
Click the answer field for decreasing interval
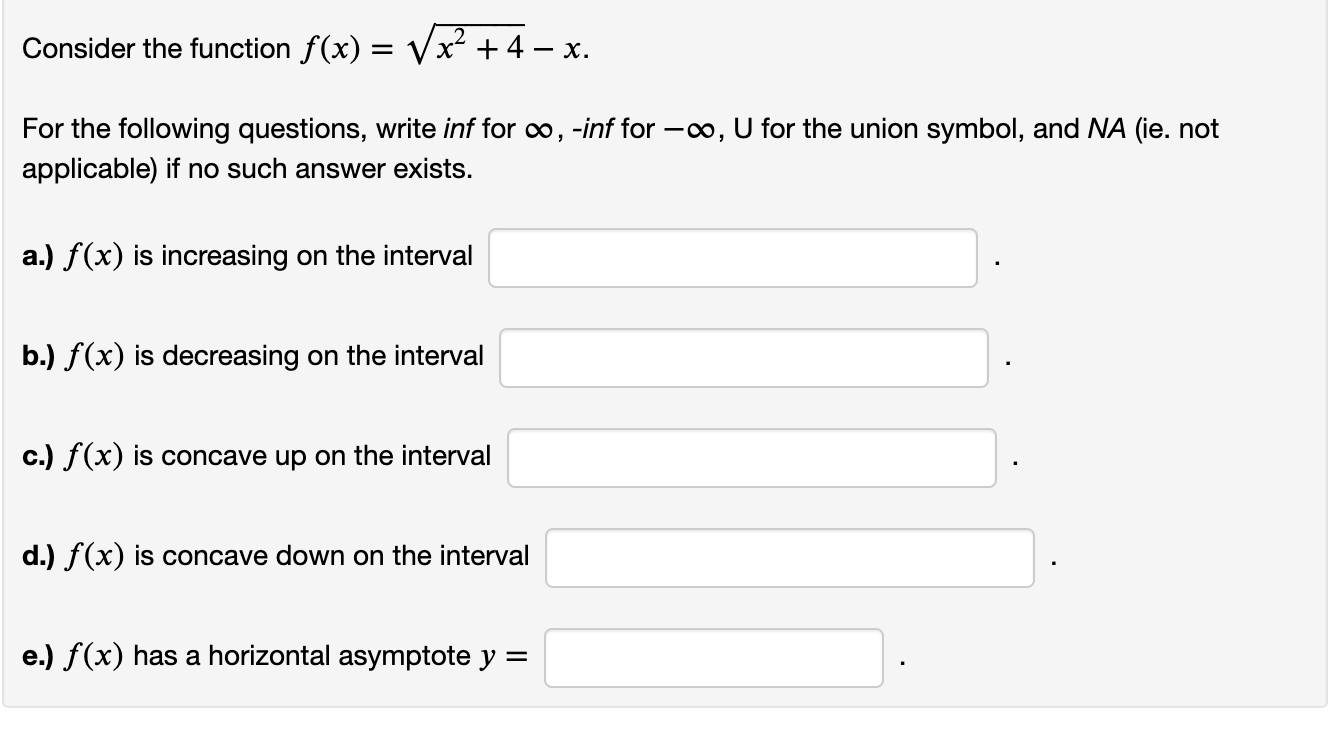coord(744,357)
